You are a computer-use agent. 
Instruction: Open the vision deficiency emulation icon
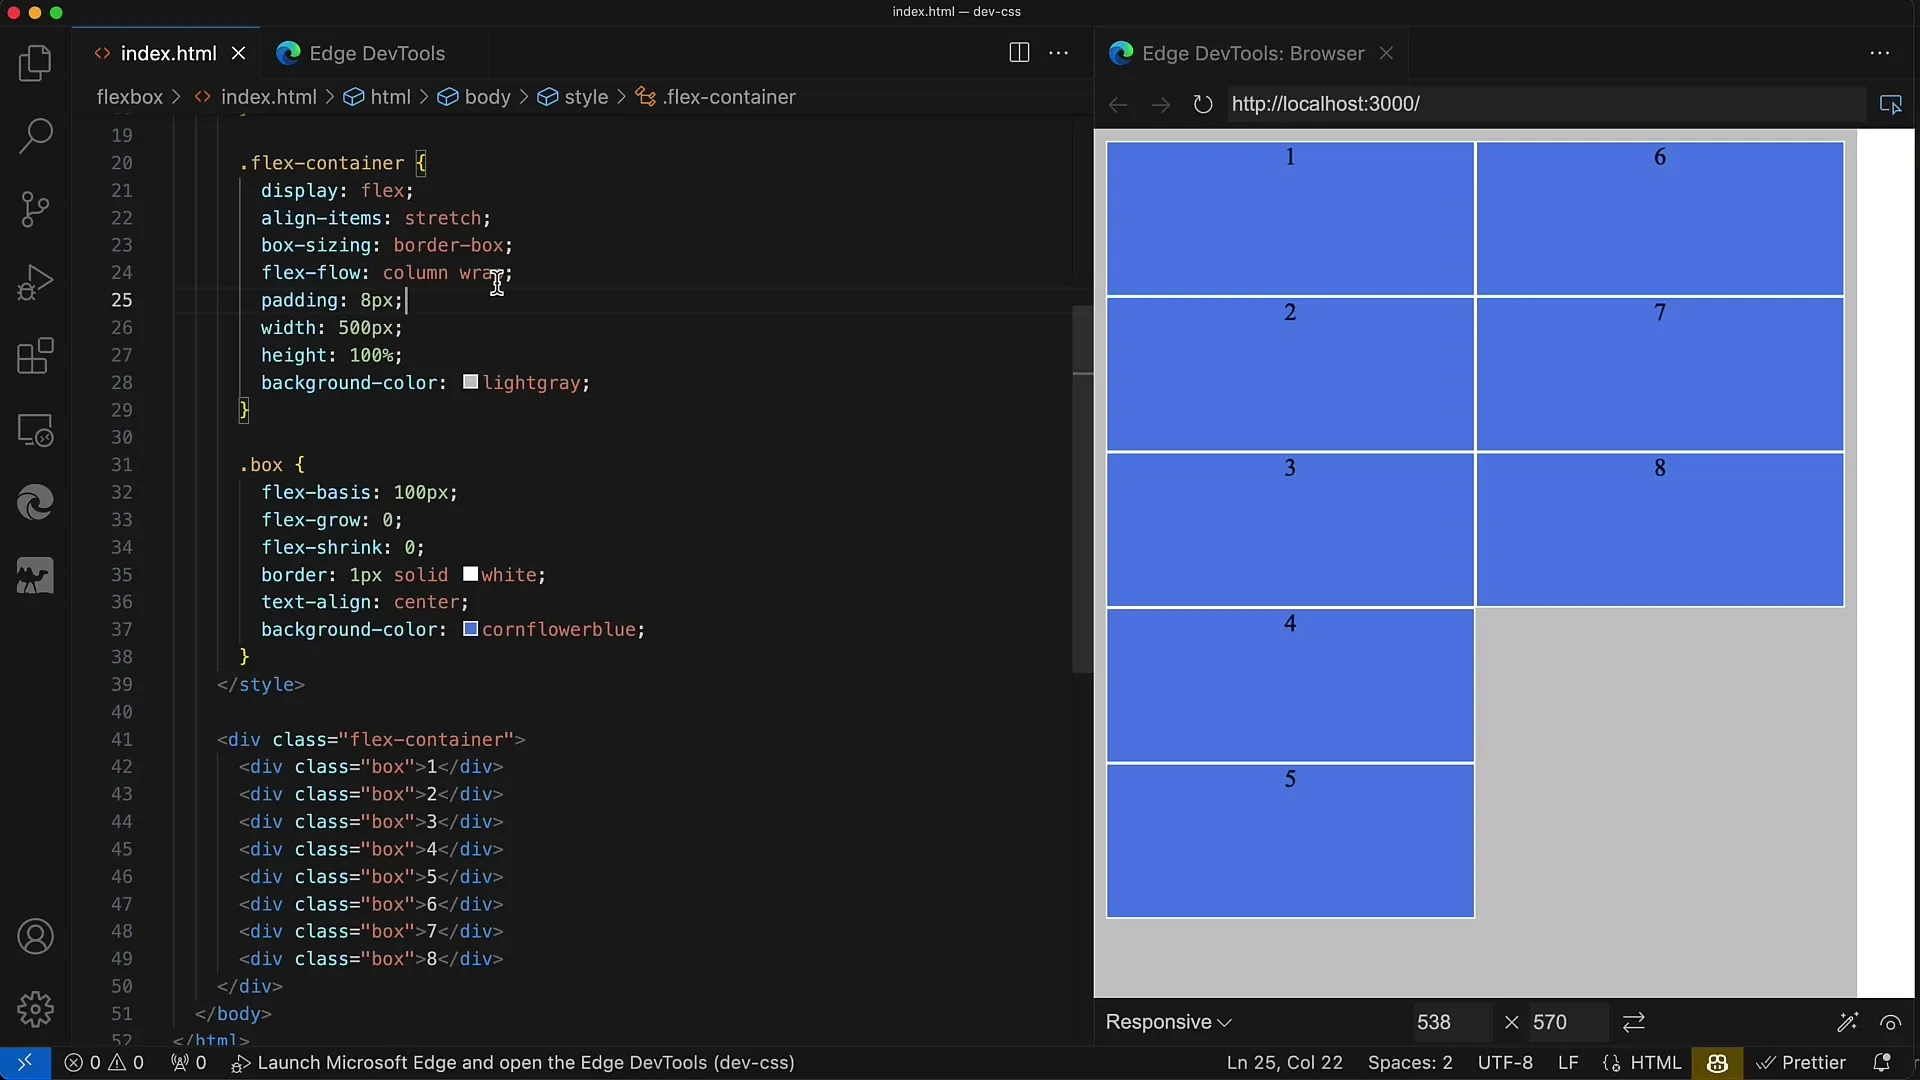click(x=1890, y=1022)
